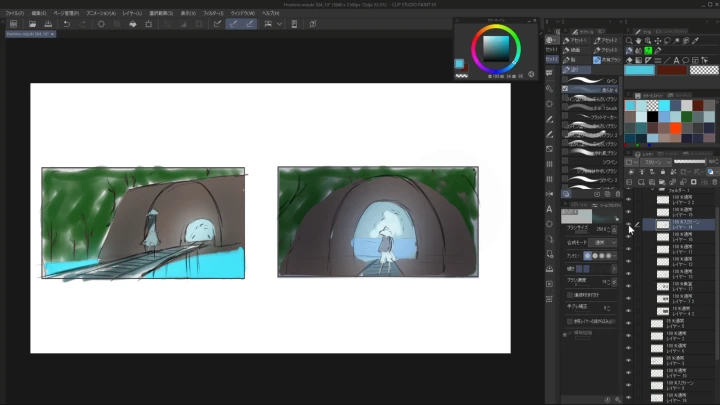Screen dimensions: 720x405
Task: Click the Delete layer trash icon
Action: pos(714,182)
